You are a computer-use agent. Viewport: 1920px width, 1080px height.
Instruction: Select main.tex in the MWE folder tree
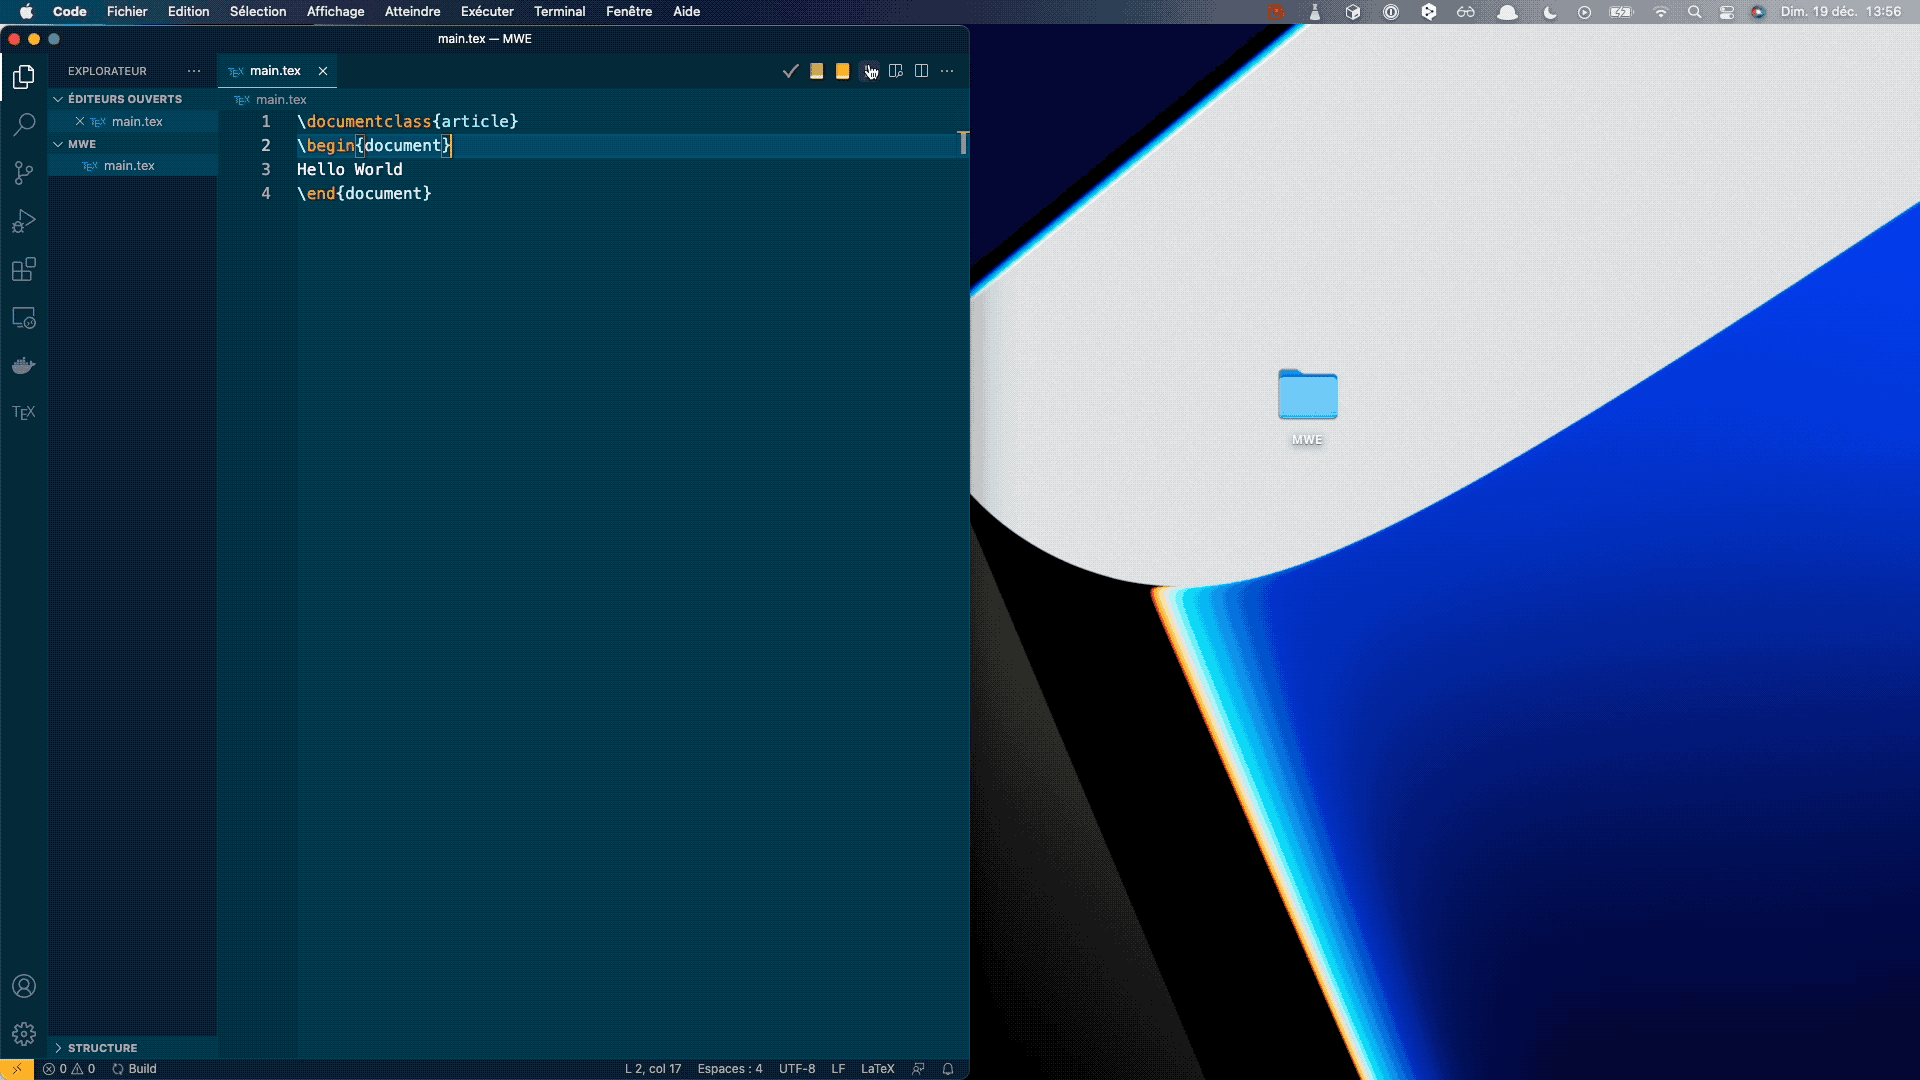click(x=129, y=166)
